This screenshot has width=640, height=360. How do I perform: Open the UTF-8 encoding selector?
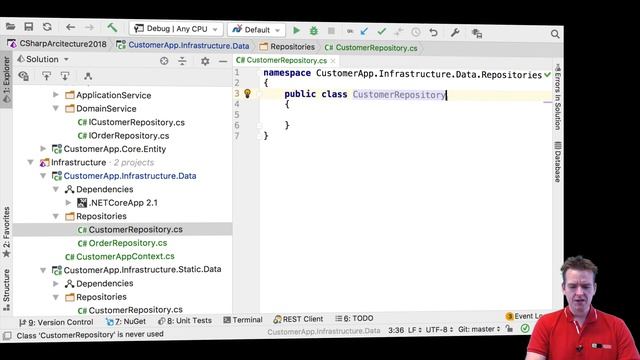point(439,329)
